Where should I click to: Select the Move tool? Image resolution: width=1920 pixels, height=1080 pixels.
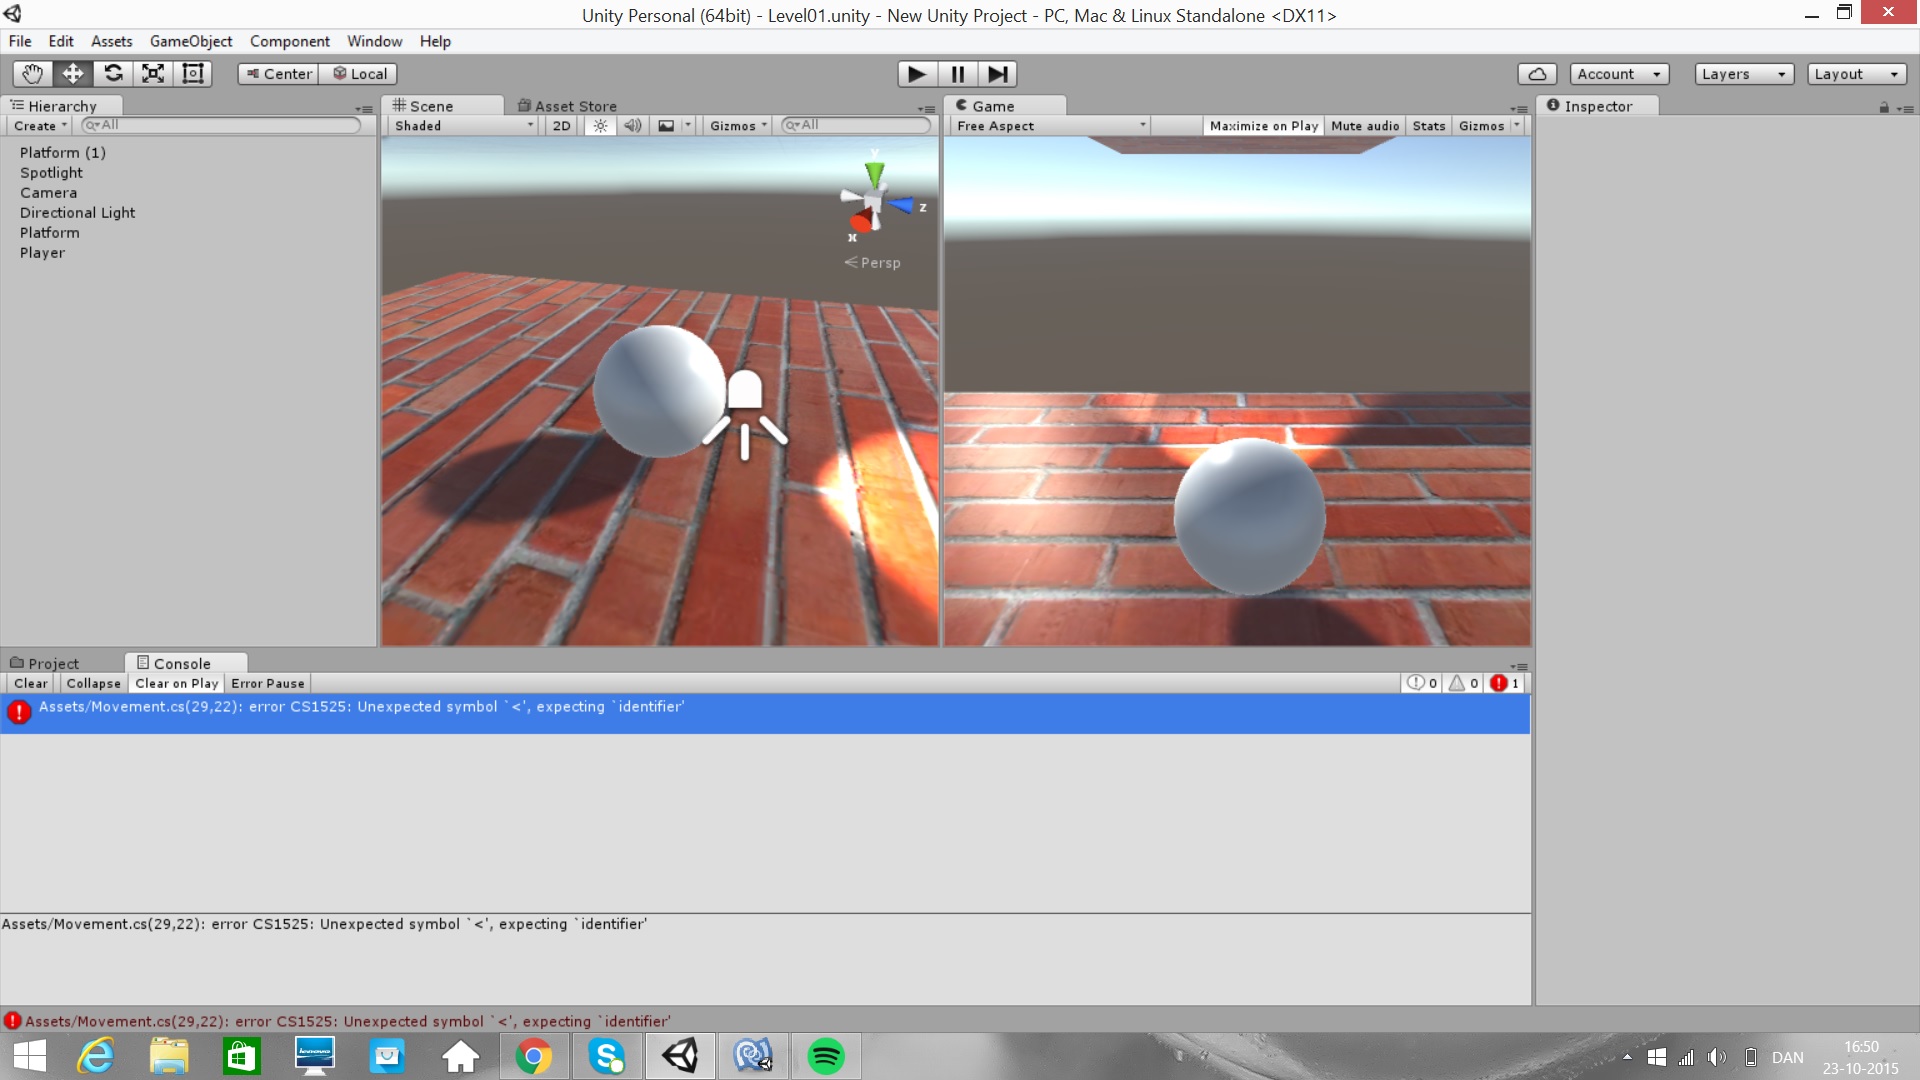pos(73,74)
